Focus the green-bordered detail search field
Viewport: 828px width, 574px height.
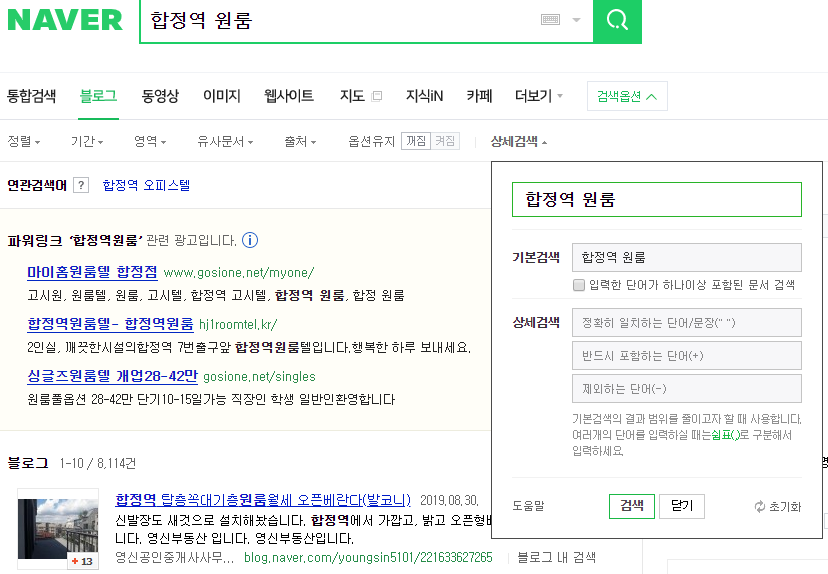point(657,200)
